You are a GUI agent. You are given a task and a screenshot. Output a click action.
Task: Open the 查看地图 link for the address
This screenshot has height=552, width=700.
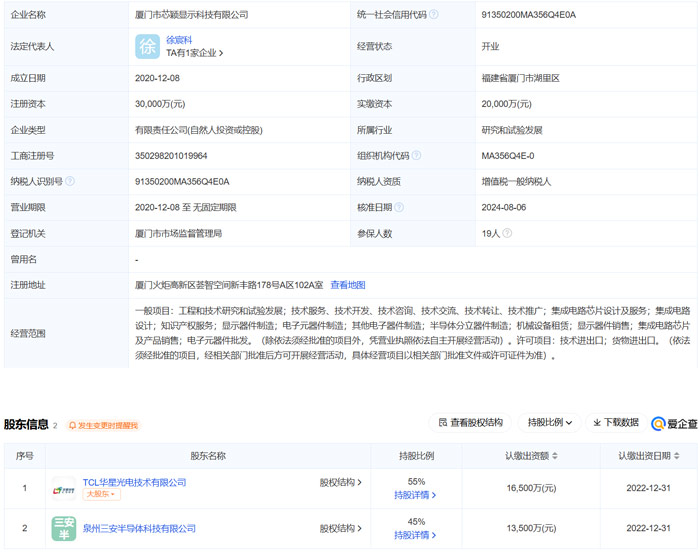[x=348, y=285]
